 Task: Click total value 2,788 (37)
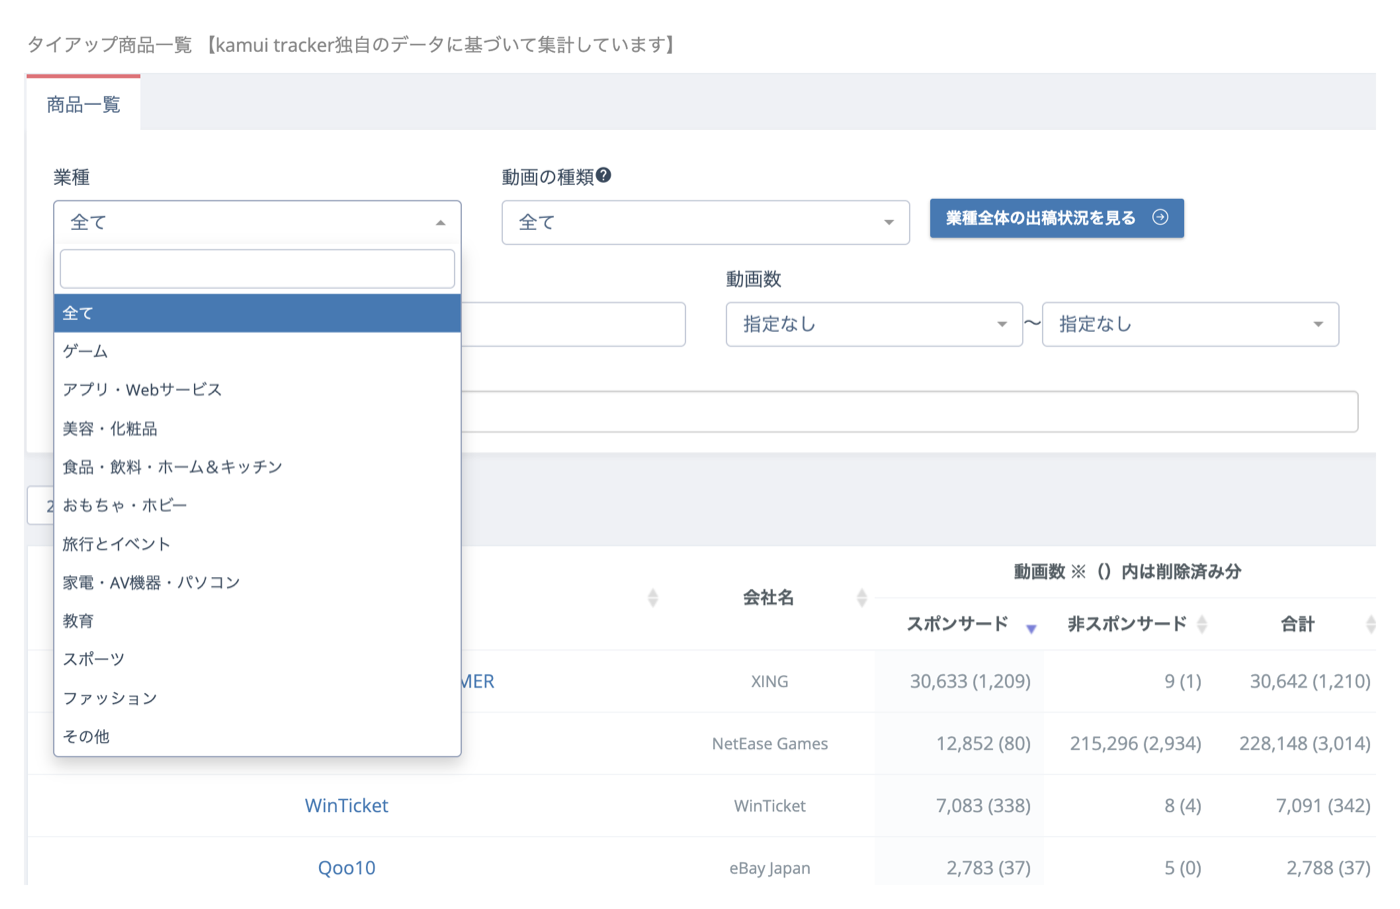point(1328,868)
